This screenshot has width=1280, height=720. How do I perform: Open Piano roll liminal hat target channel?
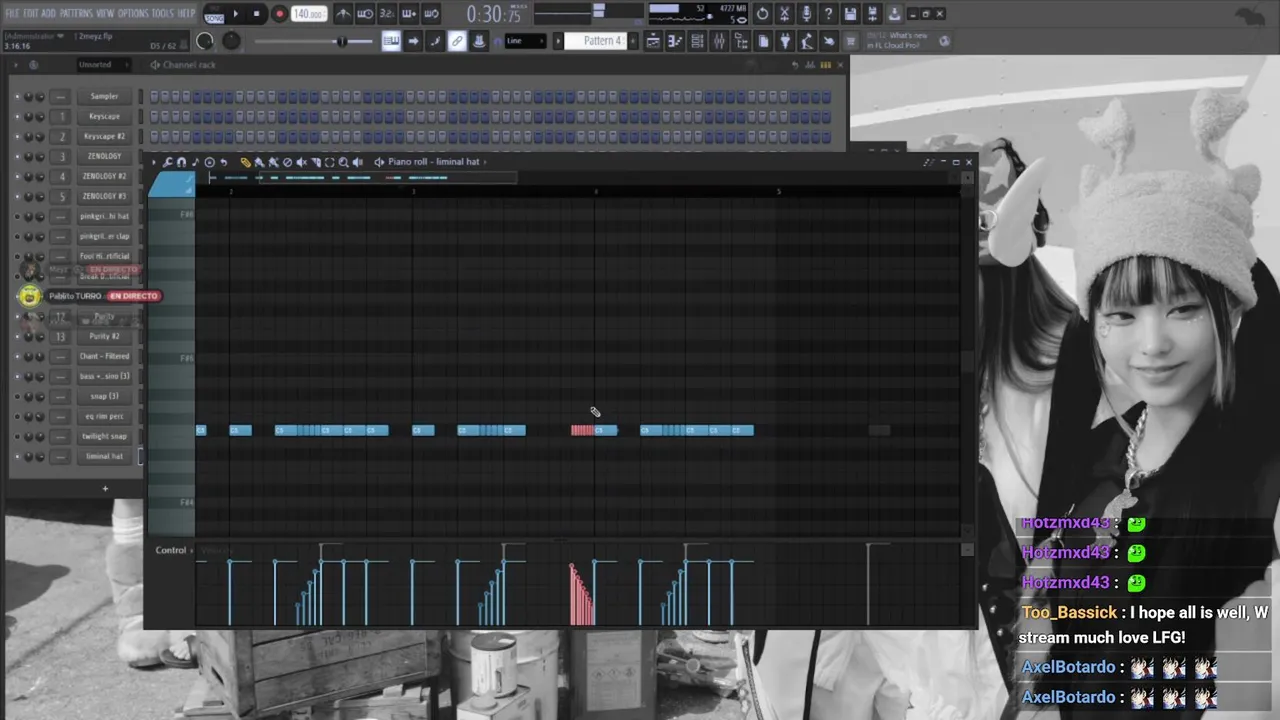pos(434,162)
